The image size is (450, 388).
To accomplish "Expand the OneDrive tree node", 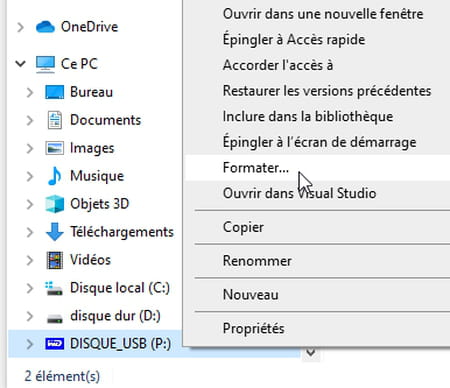I will (20, 27).
